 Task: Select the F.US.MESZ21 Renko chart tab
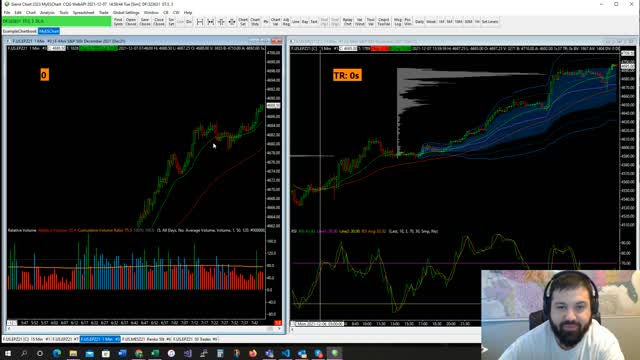tap(146, 339)
